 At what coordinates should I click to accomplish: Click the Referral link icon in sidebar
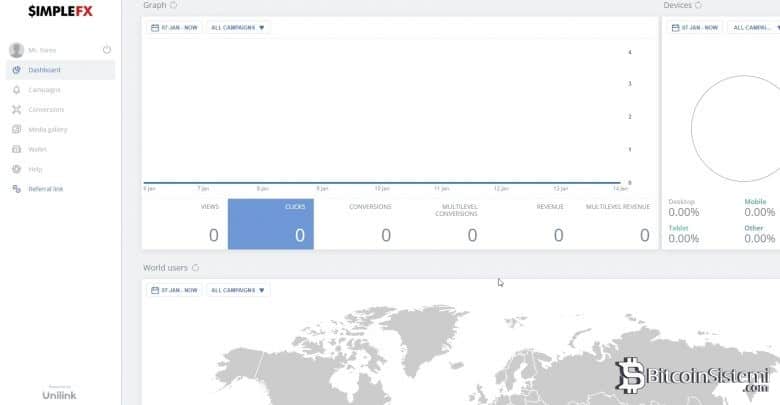[16, 189]
